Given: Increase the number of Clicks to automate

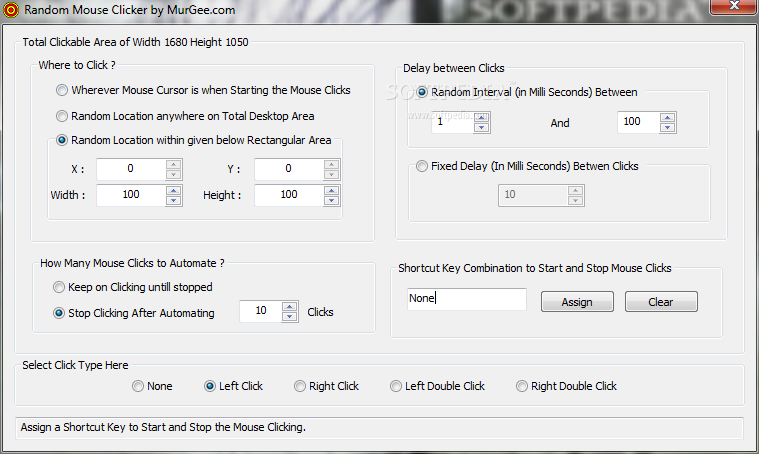Looking at the screenshot, I should [289, 307].
